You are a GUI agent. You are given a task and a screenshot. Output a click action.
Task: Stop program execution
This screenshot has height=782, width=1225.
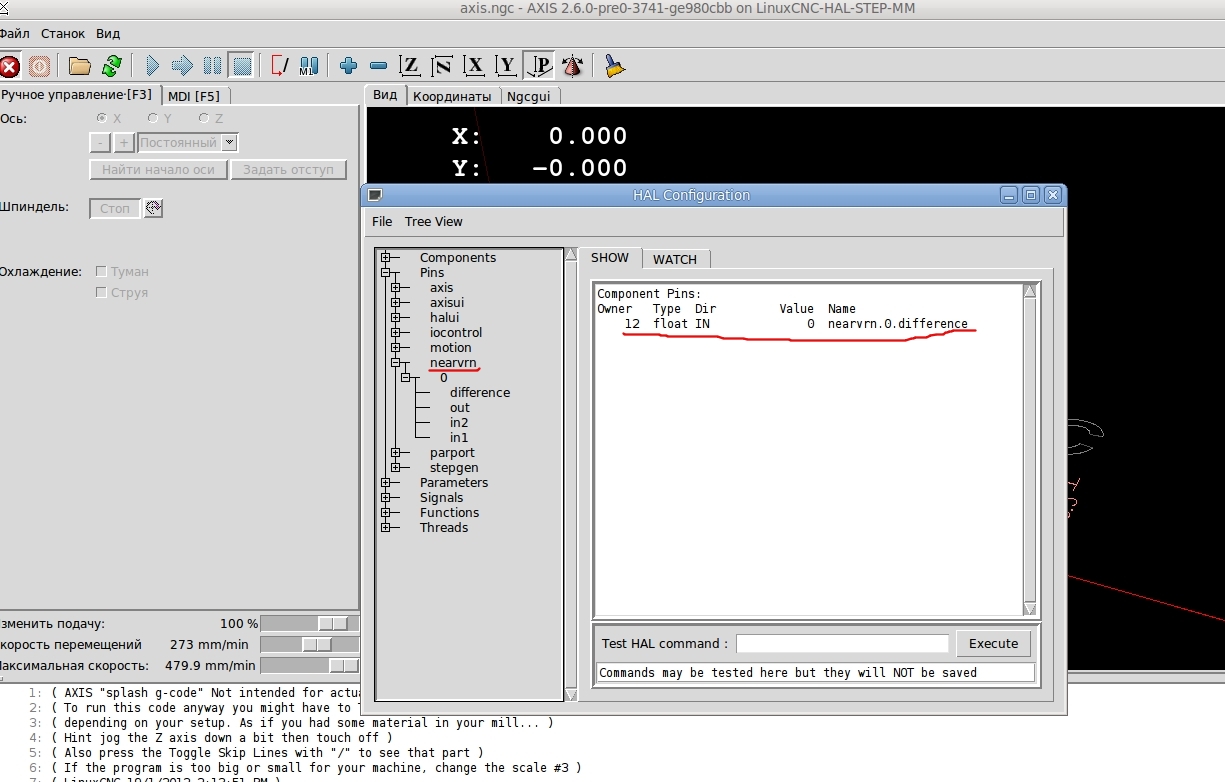pos(241,67)
